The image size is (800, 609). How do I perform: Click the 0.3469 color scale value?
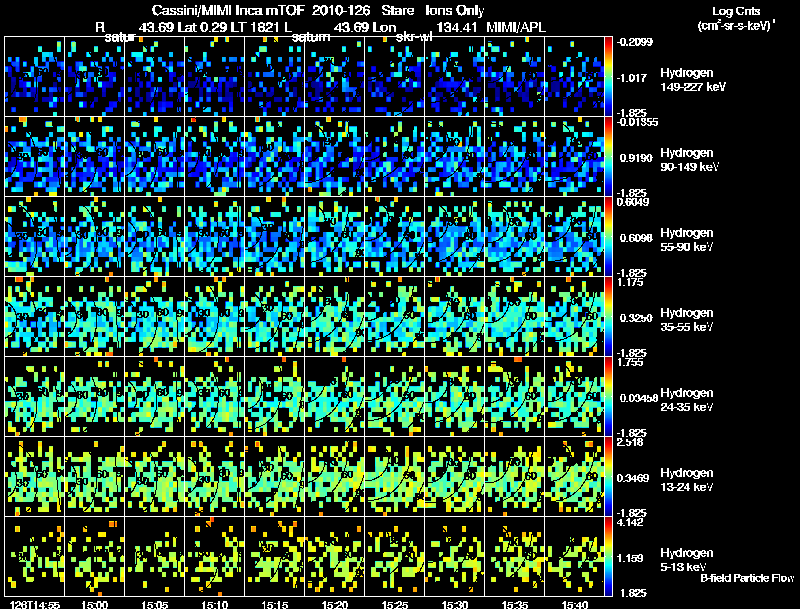click(x=634, y=478)
